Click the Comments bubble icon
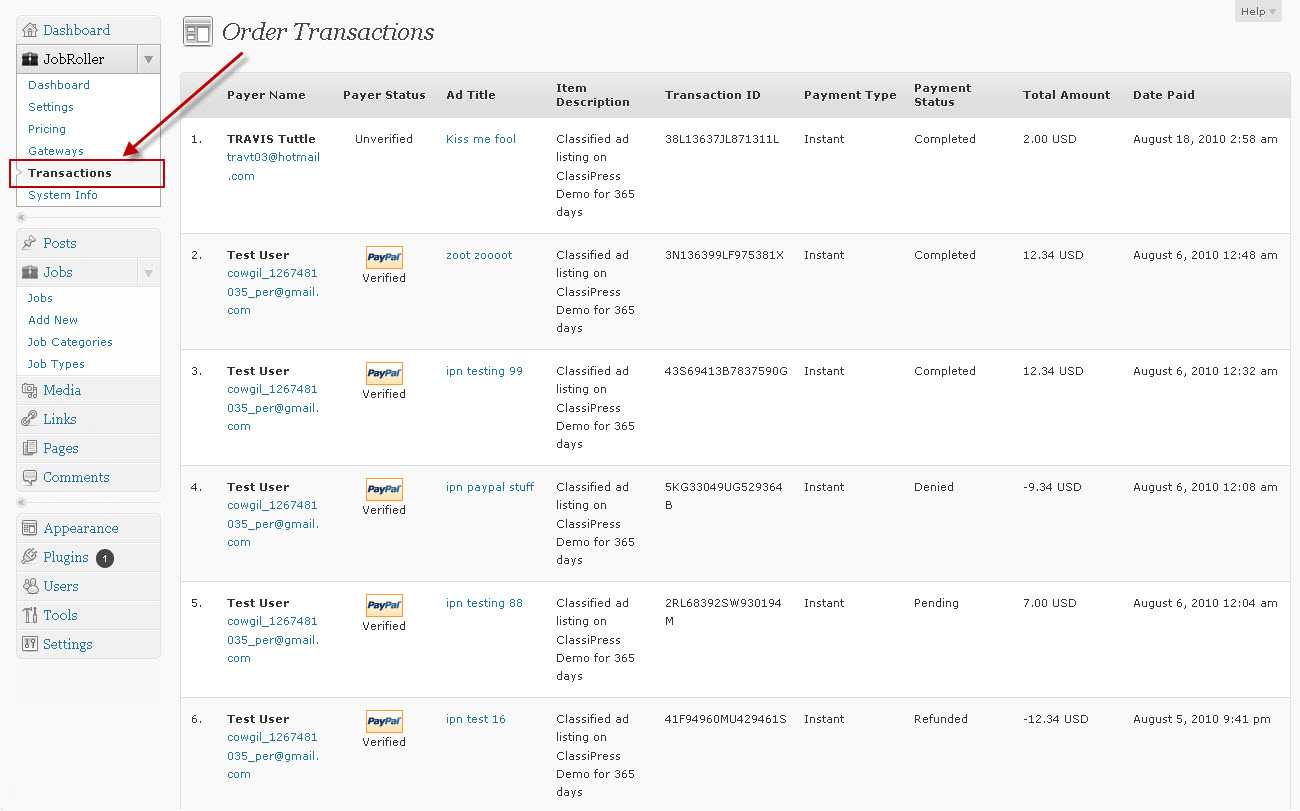Image resolution: width=1300 pixels, height=811 pixels. [30, 477]
